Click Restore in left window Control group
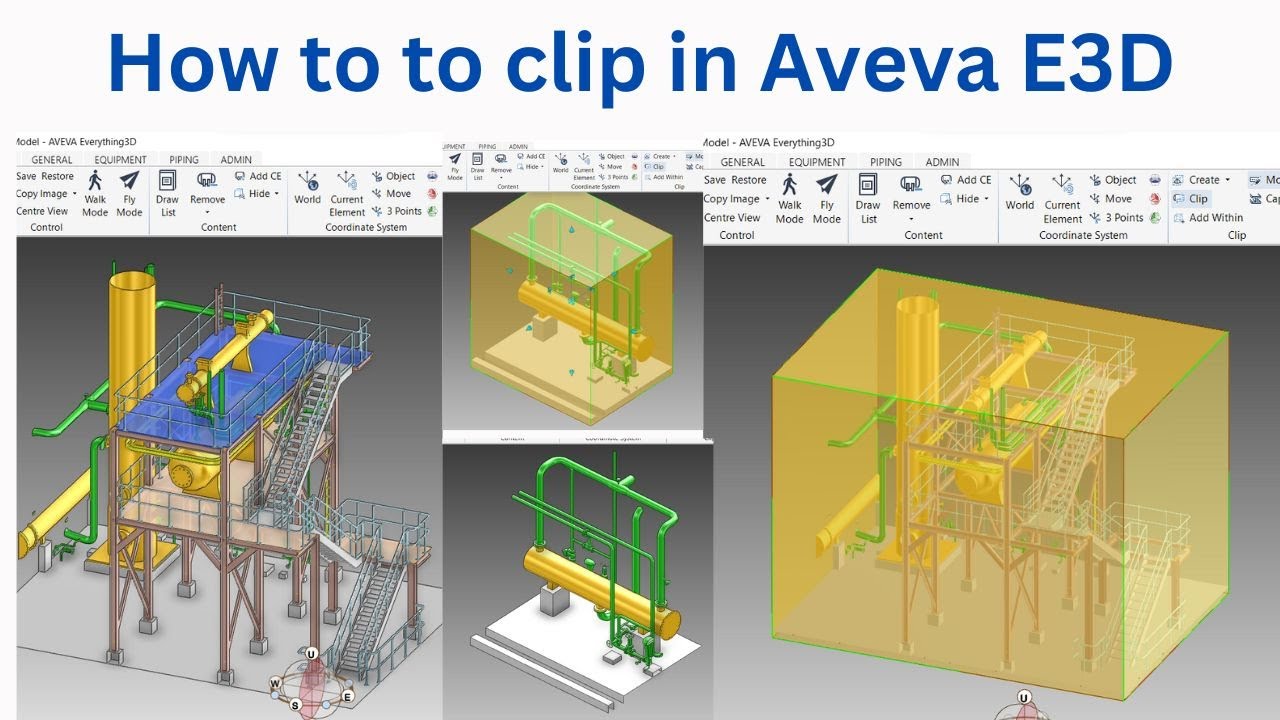Viewport: 1280px width, 720px height. [x=58, y=176]
